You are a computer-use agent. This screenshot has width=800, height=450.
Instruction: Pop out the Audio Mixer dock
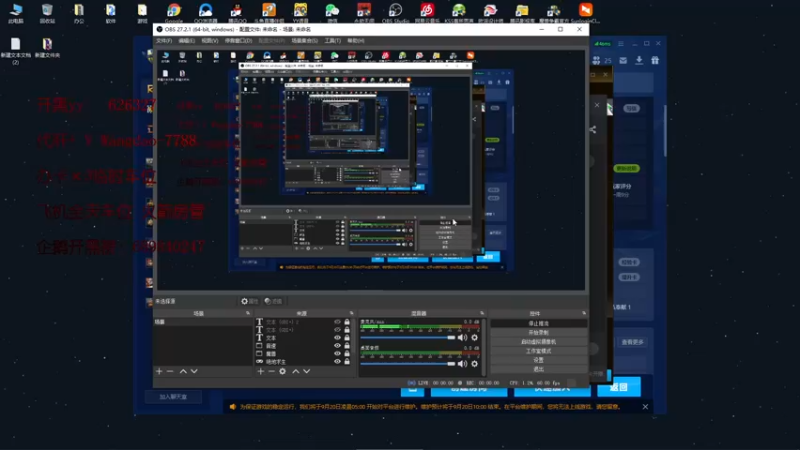coord(482,313)
